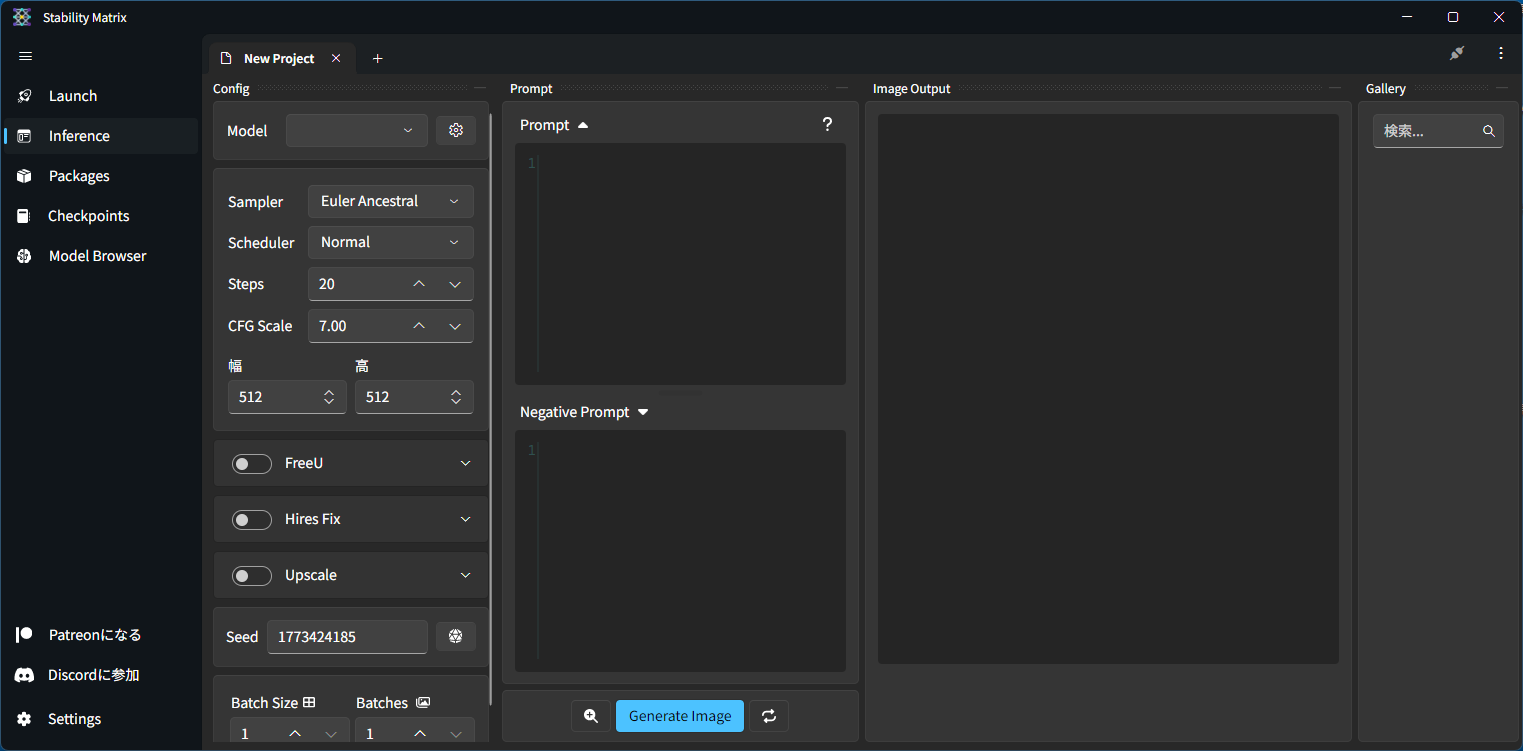Close the New Project tab
This screenshot has width=1523, height=751.
pyautogui.click(x=336, y=58)
